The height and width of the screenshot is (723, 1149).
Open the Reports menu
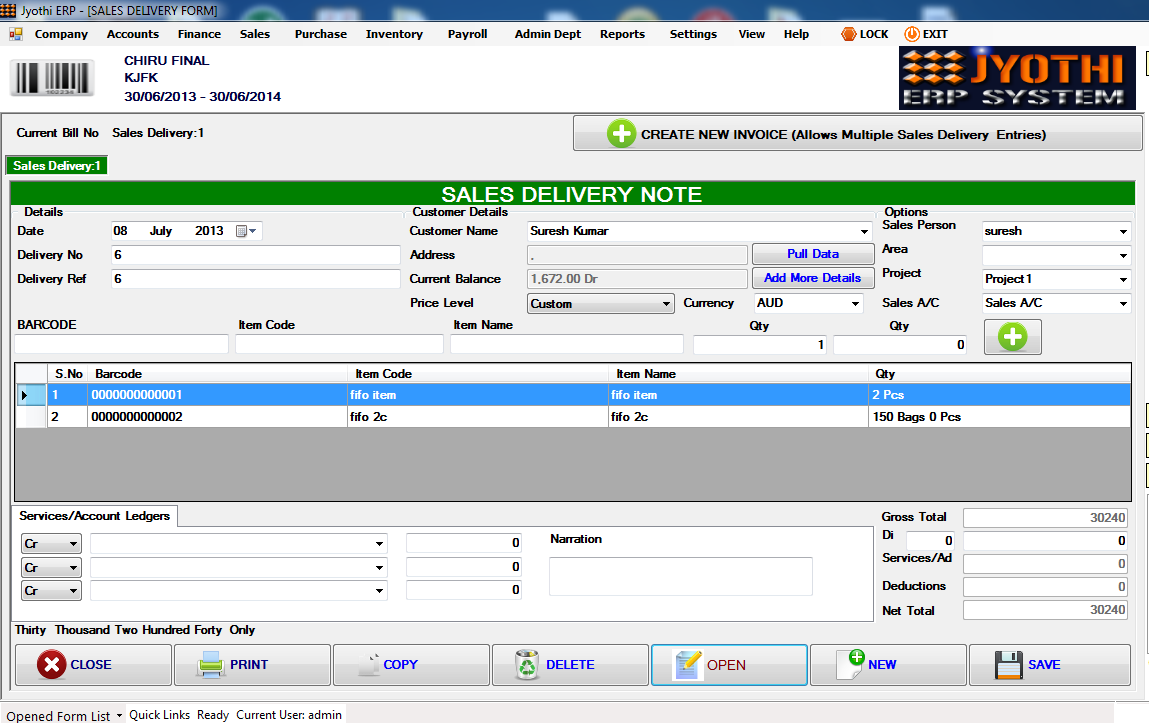(621, 33)
